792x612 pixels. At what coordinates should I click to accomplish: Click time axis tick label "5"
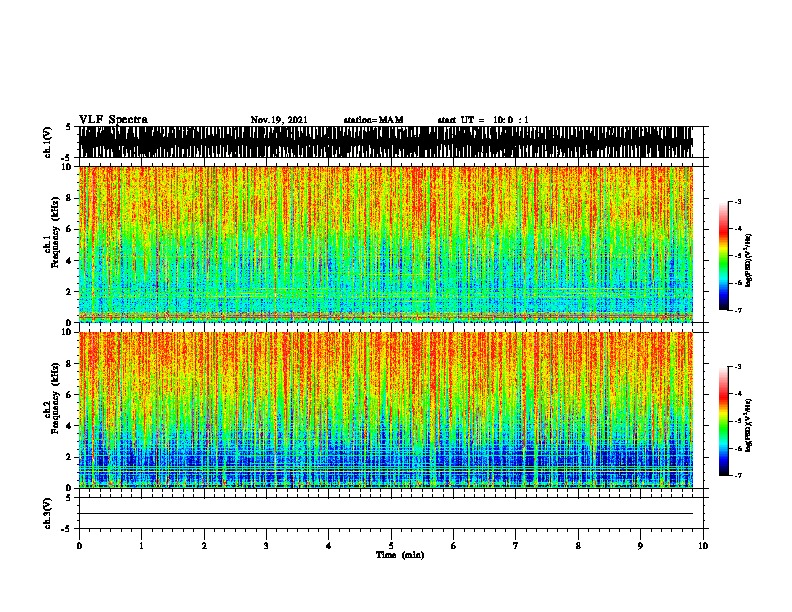[391, 546]
